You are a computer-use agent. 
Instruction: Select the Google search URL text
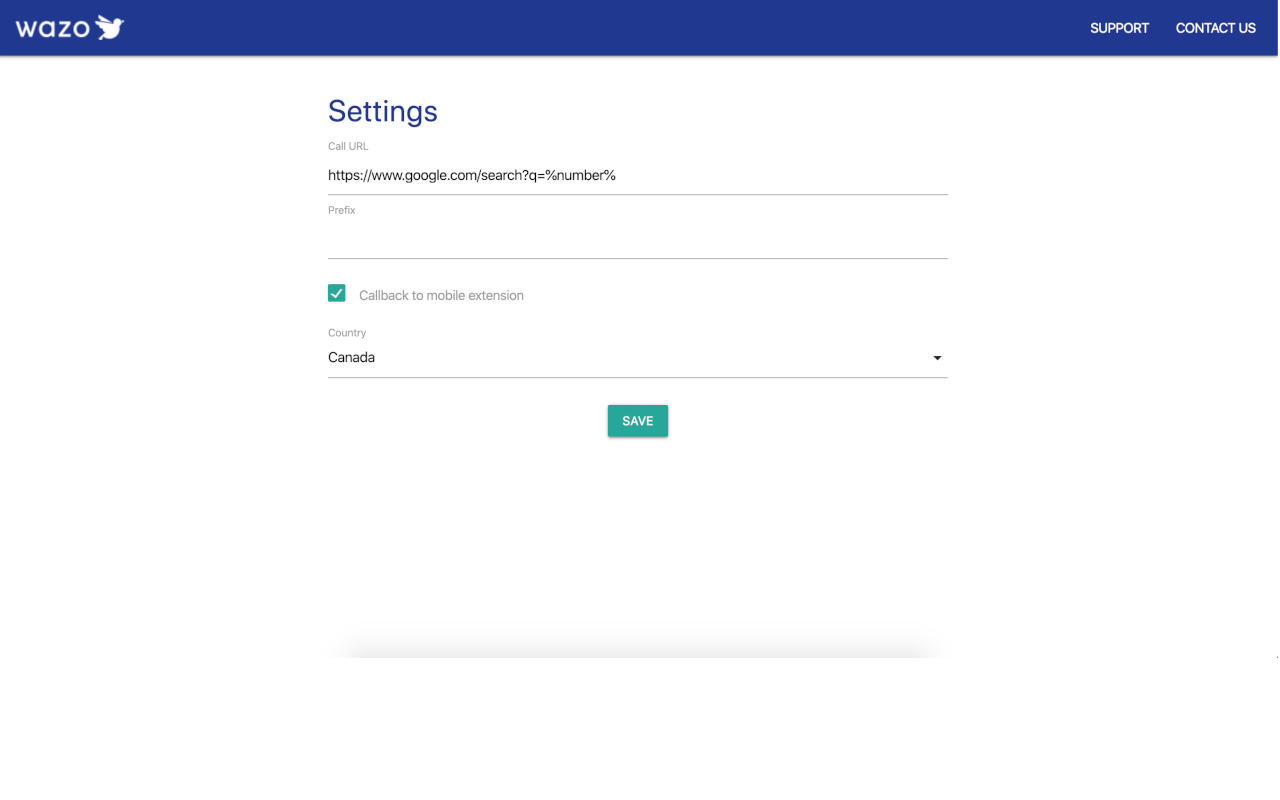(472, 175)
